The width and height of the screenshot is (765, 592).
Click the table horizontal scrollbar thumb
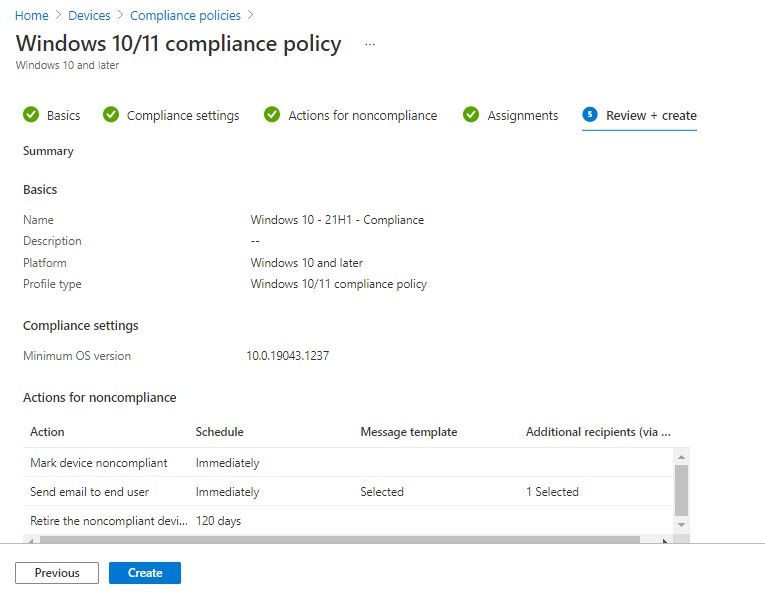pos(340,540)
